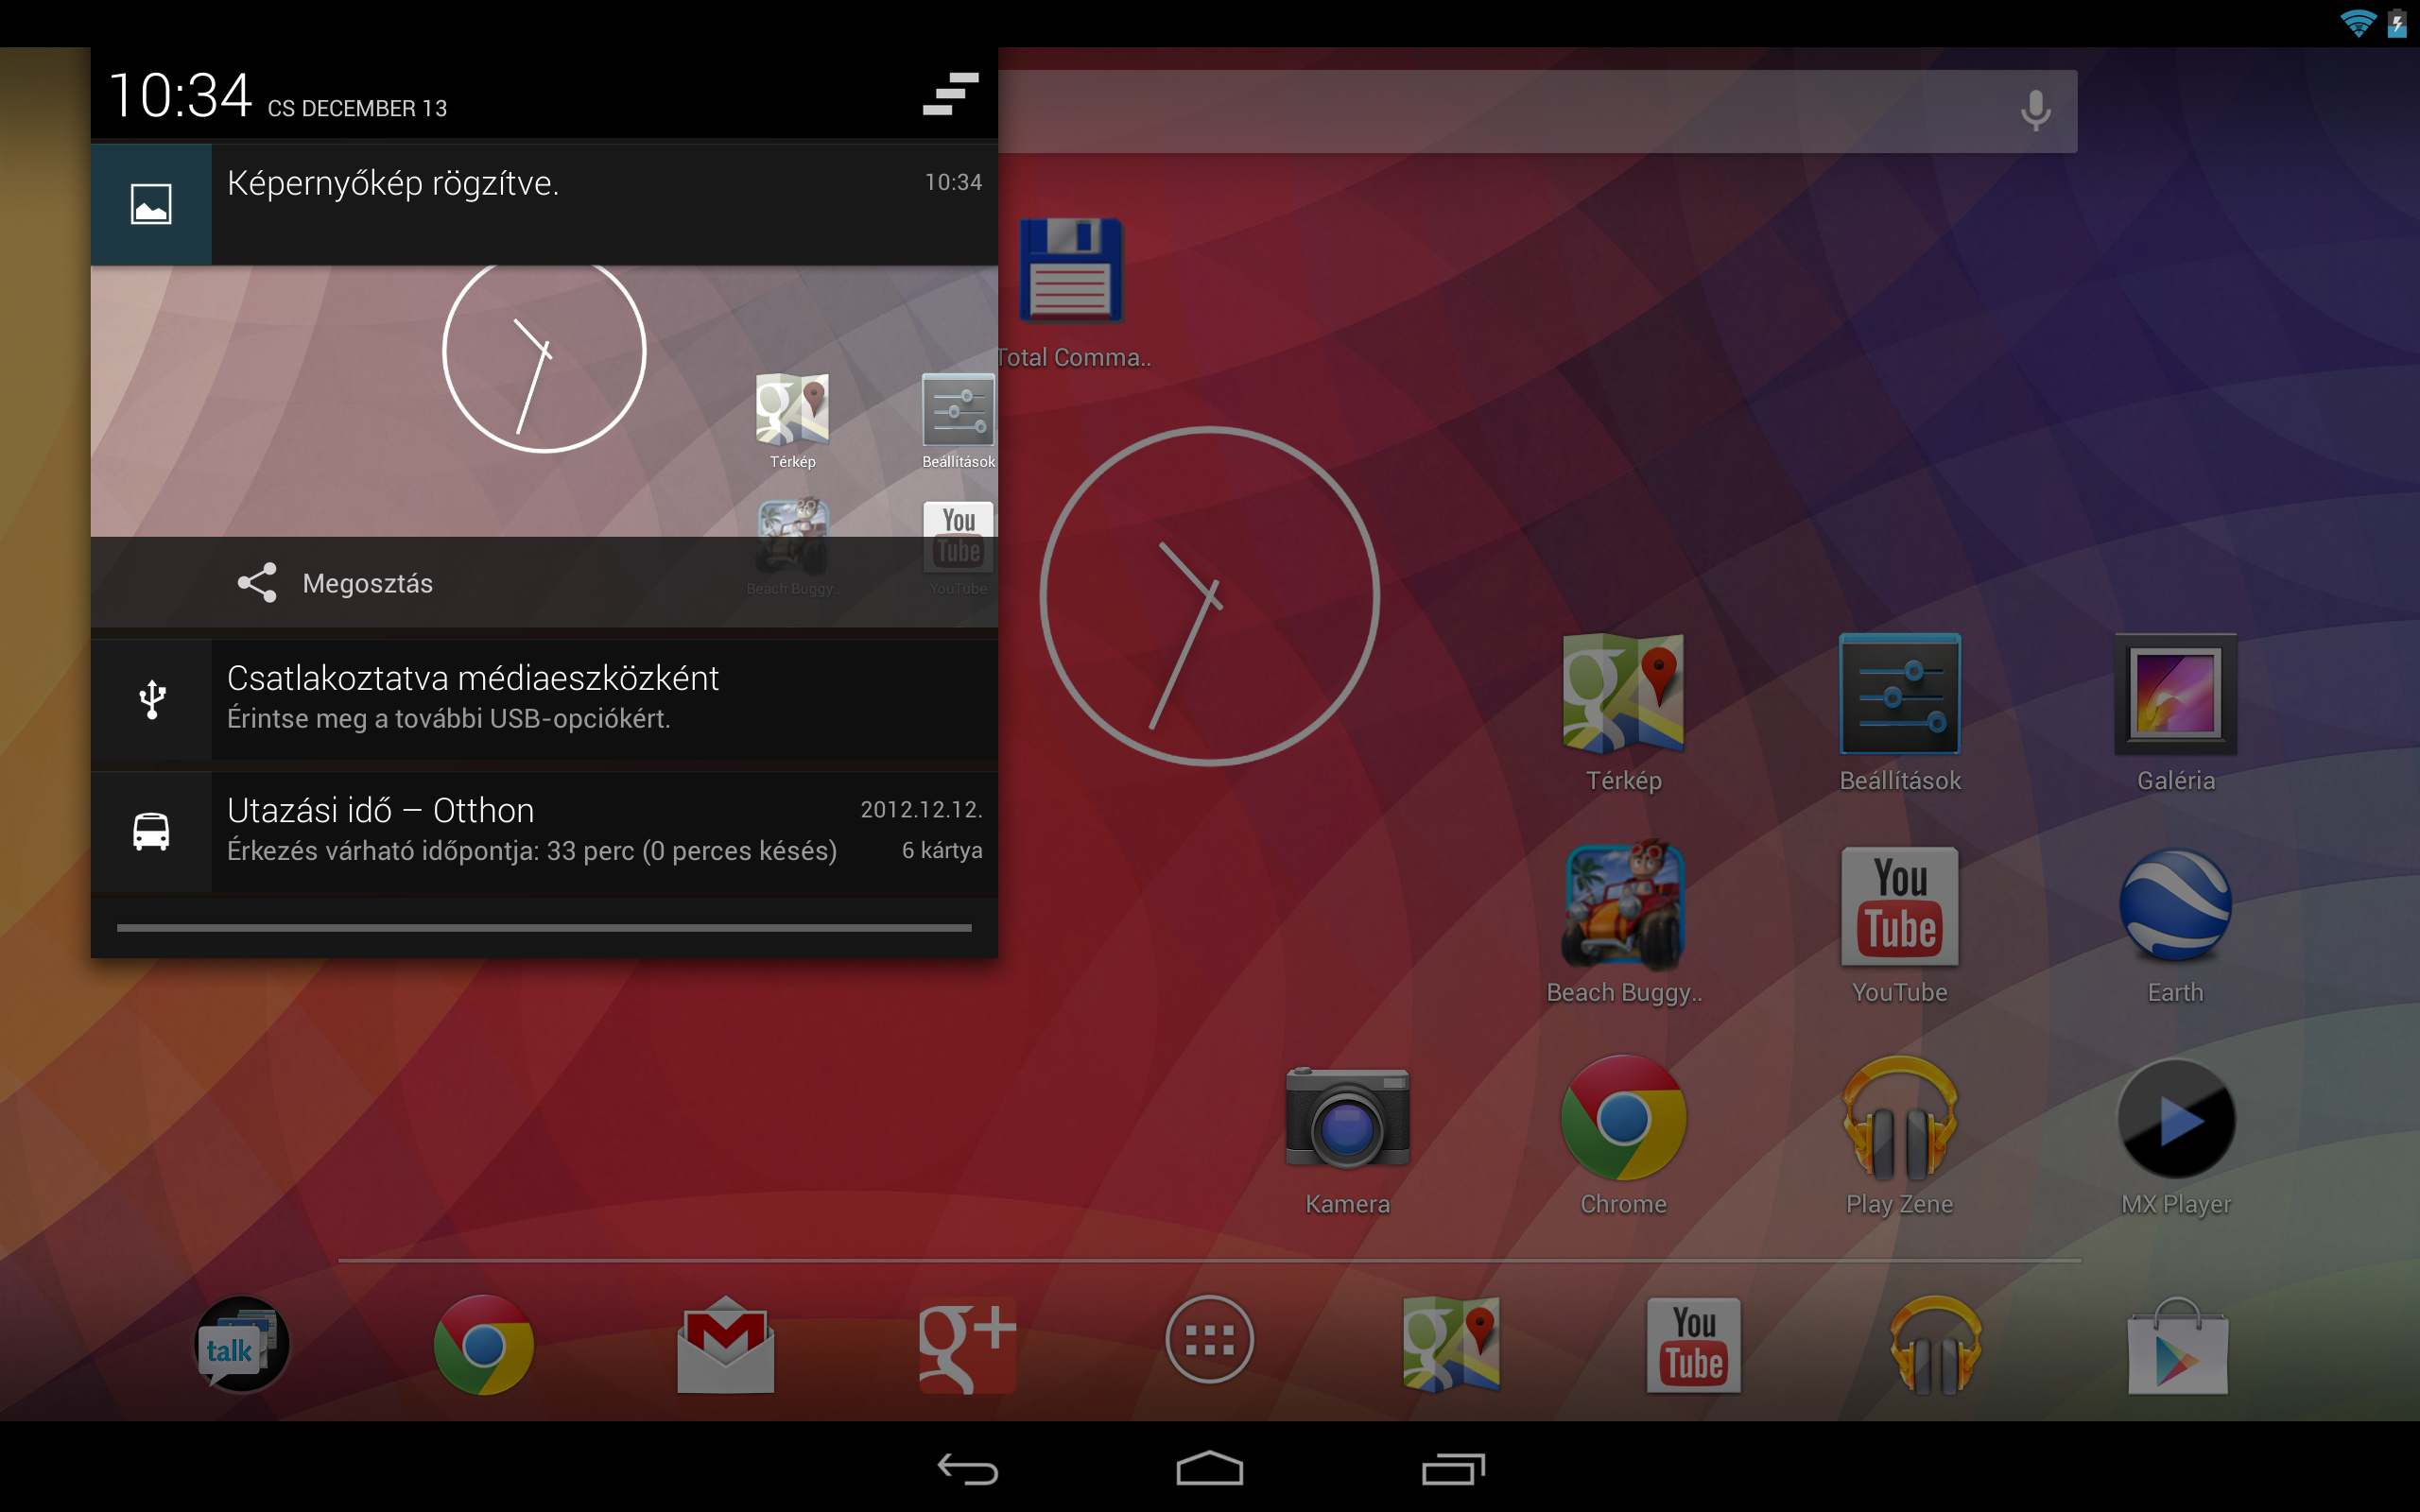
Task: Launch Beach Buggy game
Action: point(1623,923)
